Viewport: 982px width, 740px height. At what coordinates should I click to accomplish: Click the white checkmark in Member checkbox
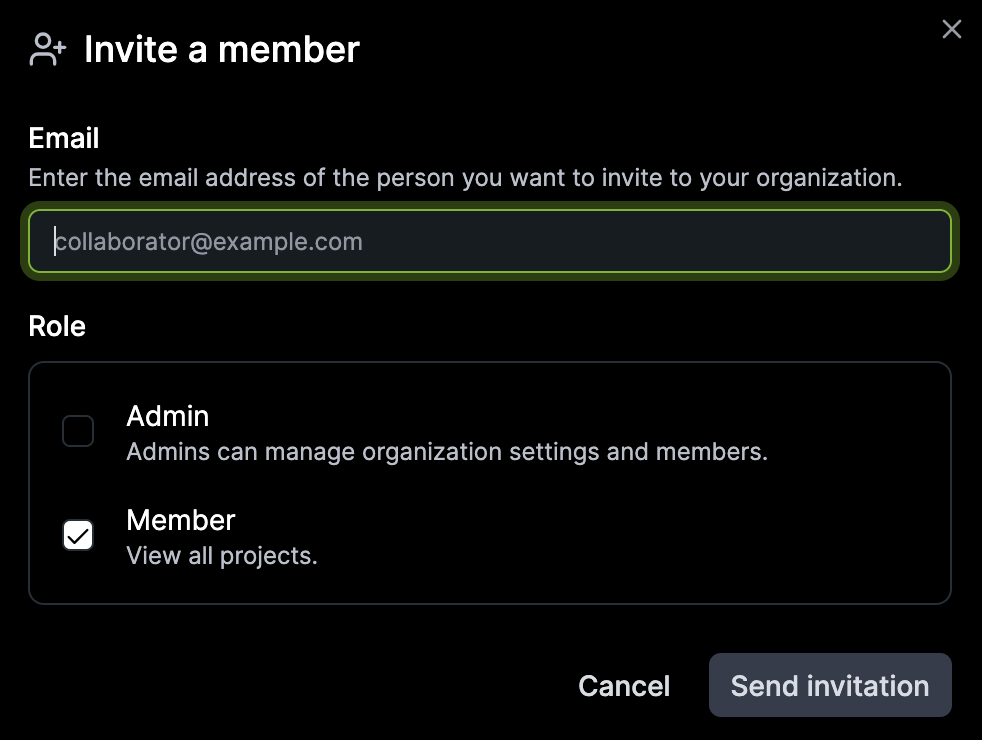pyautogui.click(x=78, y=536)
